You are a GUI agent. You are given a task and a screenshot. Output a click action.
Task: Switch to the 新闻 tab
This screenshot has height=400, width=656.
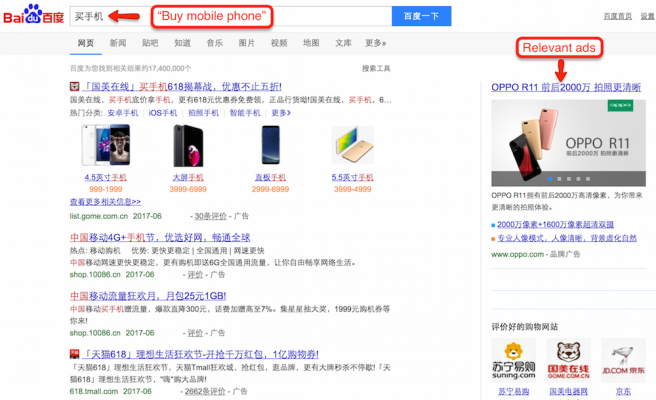pyautogui.click(x=118, y=43)
